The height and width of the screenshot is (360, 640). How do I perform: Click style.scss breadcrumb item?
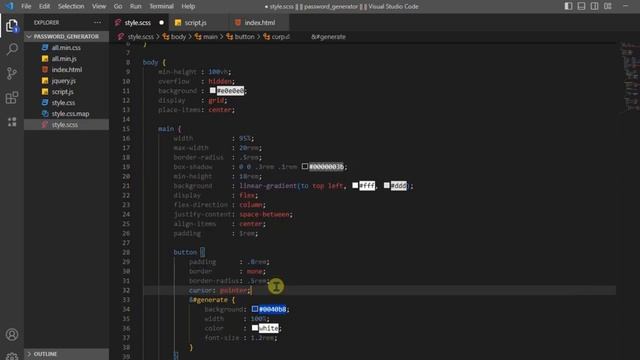140,37
